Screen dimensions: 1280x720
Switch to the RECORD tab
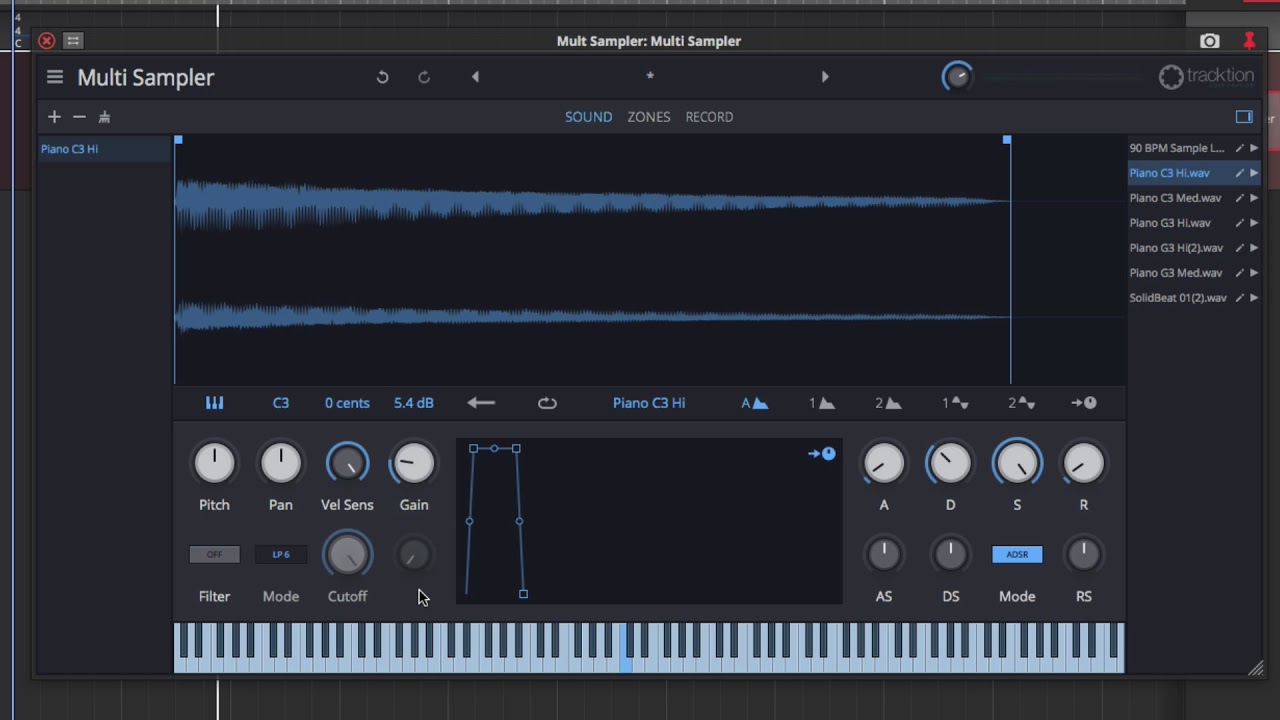(x=709, y=117)
